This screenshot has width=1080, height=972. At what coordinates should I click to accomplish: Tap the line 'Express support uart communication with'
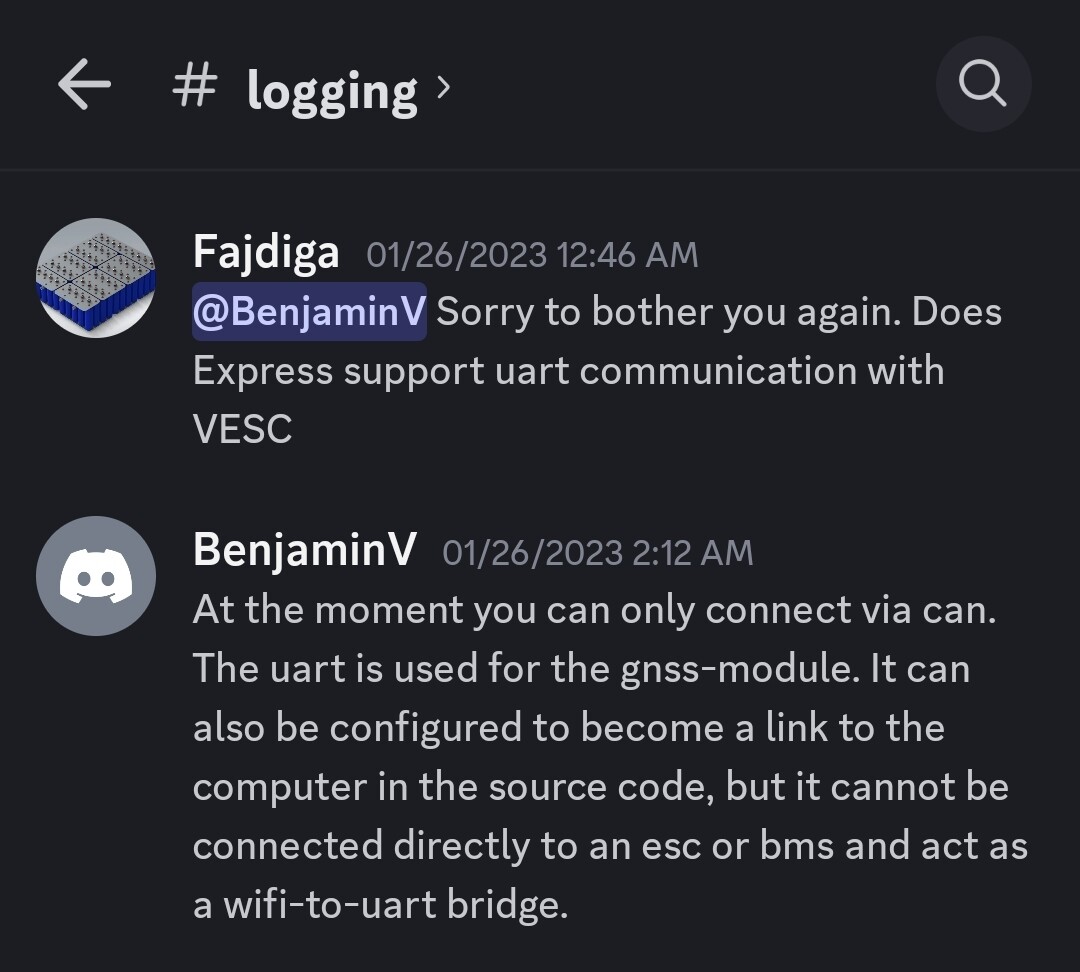[x=568, y=371]
